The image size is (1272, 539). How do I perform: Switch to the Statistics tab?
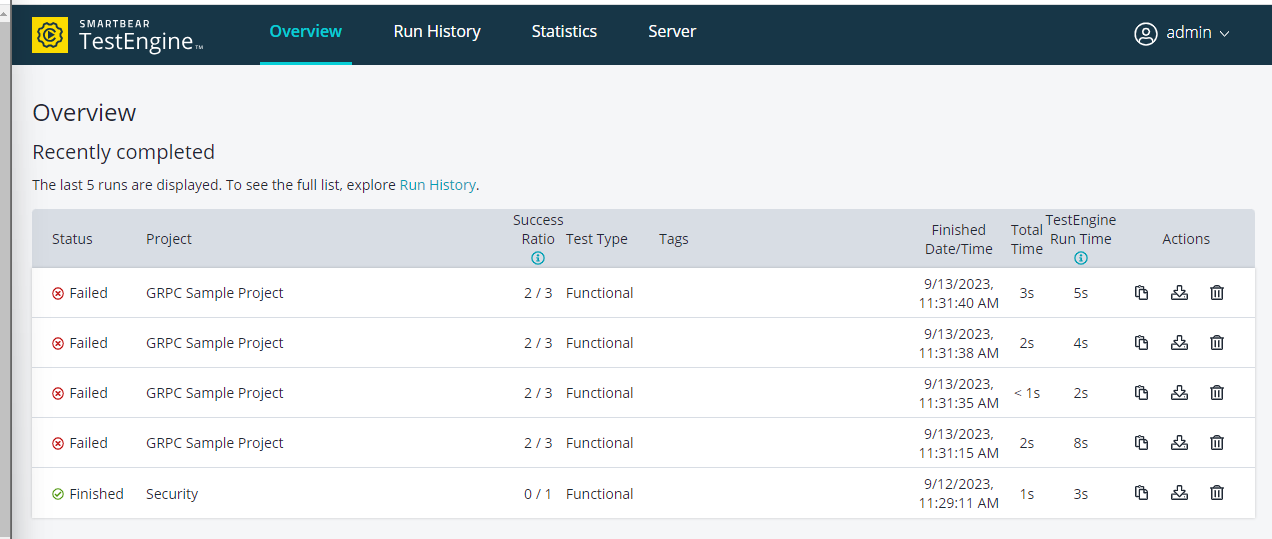[564, 32]
